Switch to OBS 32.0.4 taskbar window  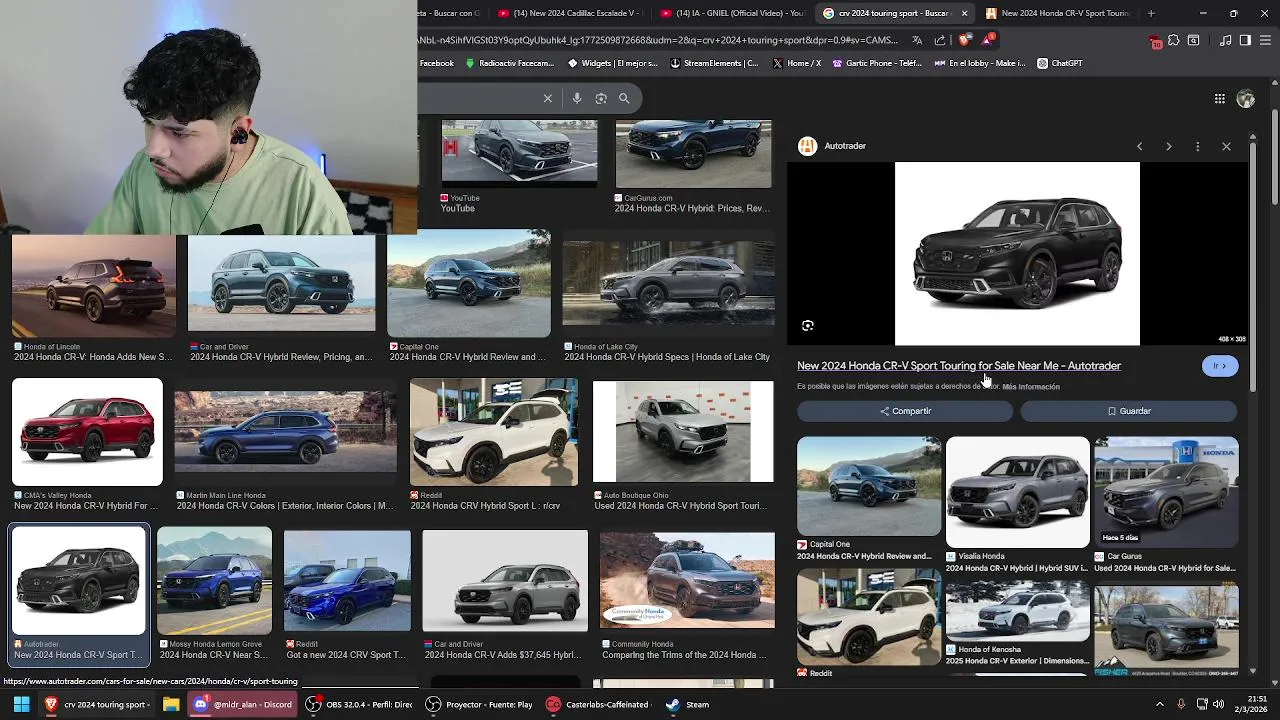(x=358, y=704)
